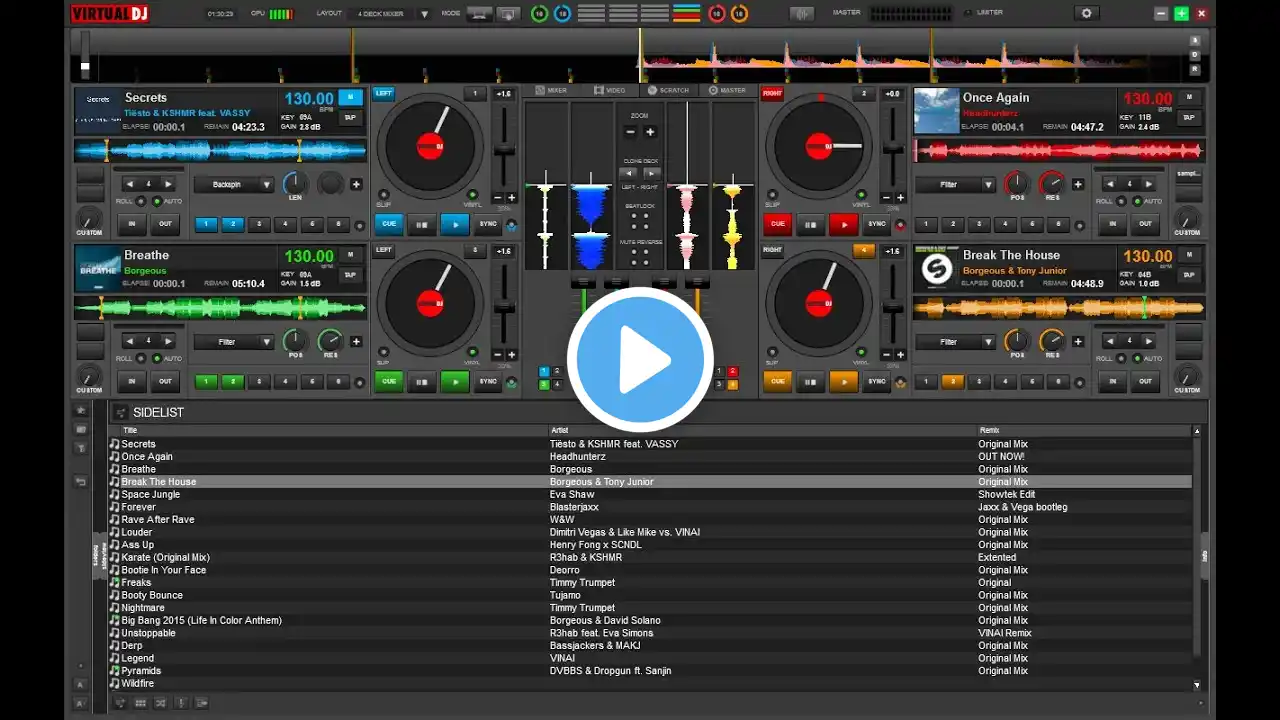
Task: Switch to the VIDEO tab
Action: coord(609,90)
